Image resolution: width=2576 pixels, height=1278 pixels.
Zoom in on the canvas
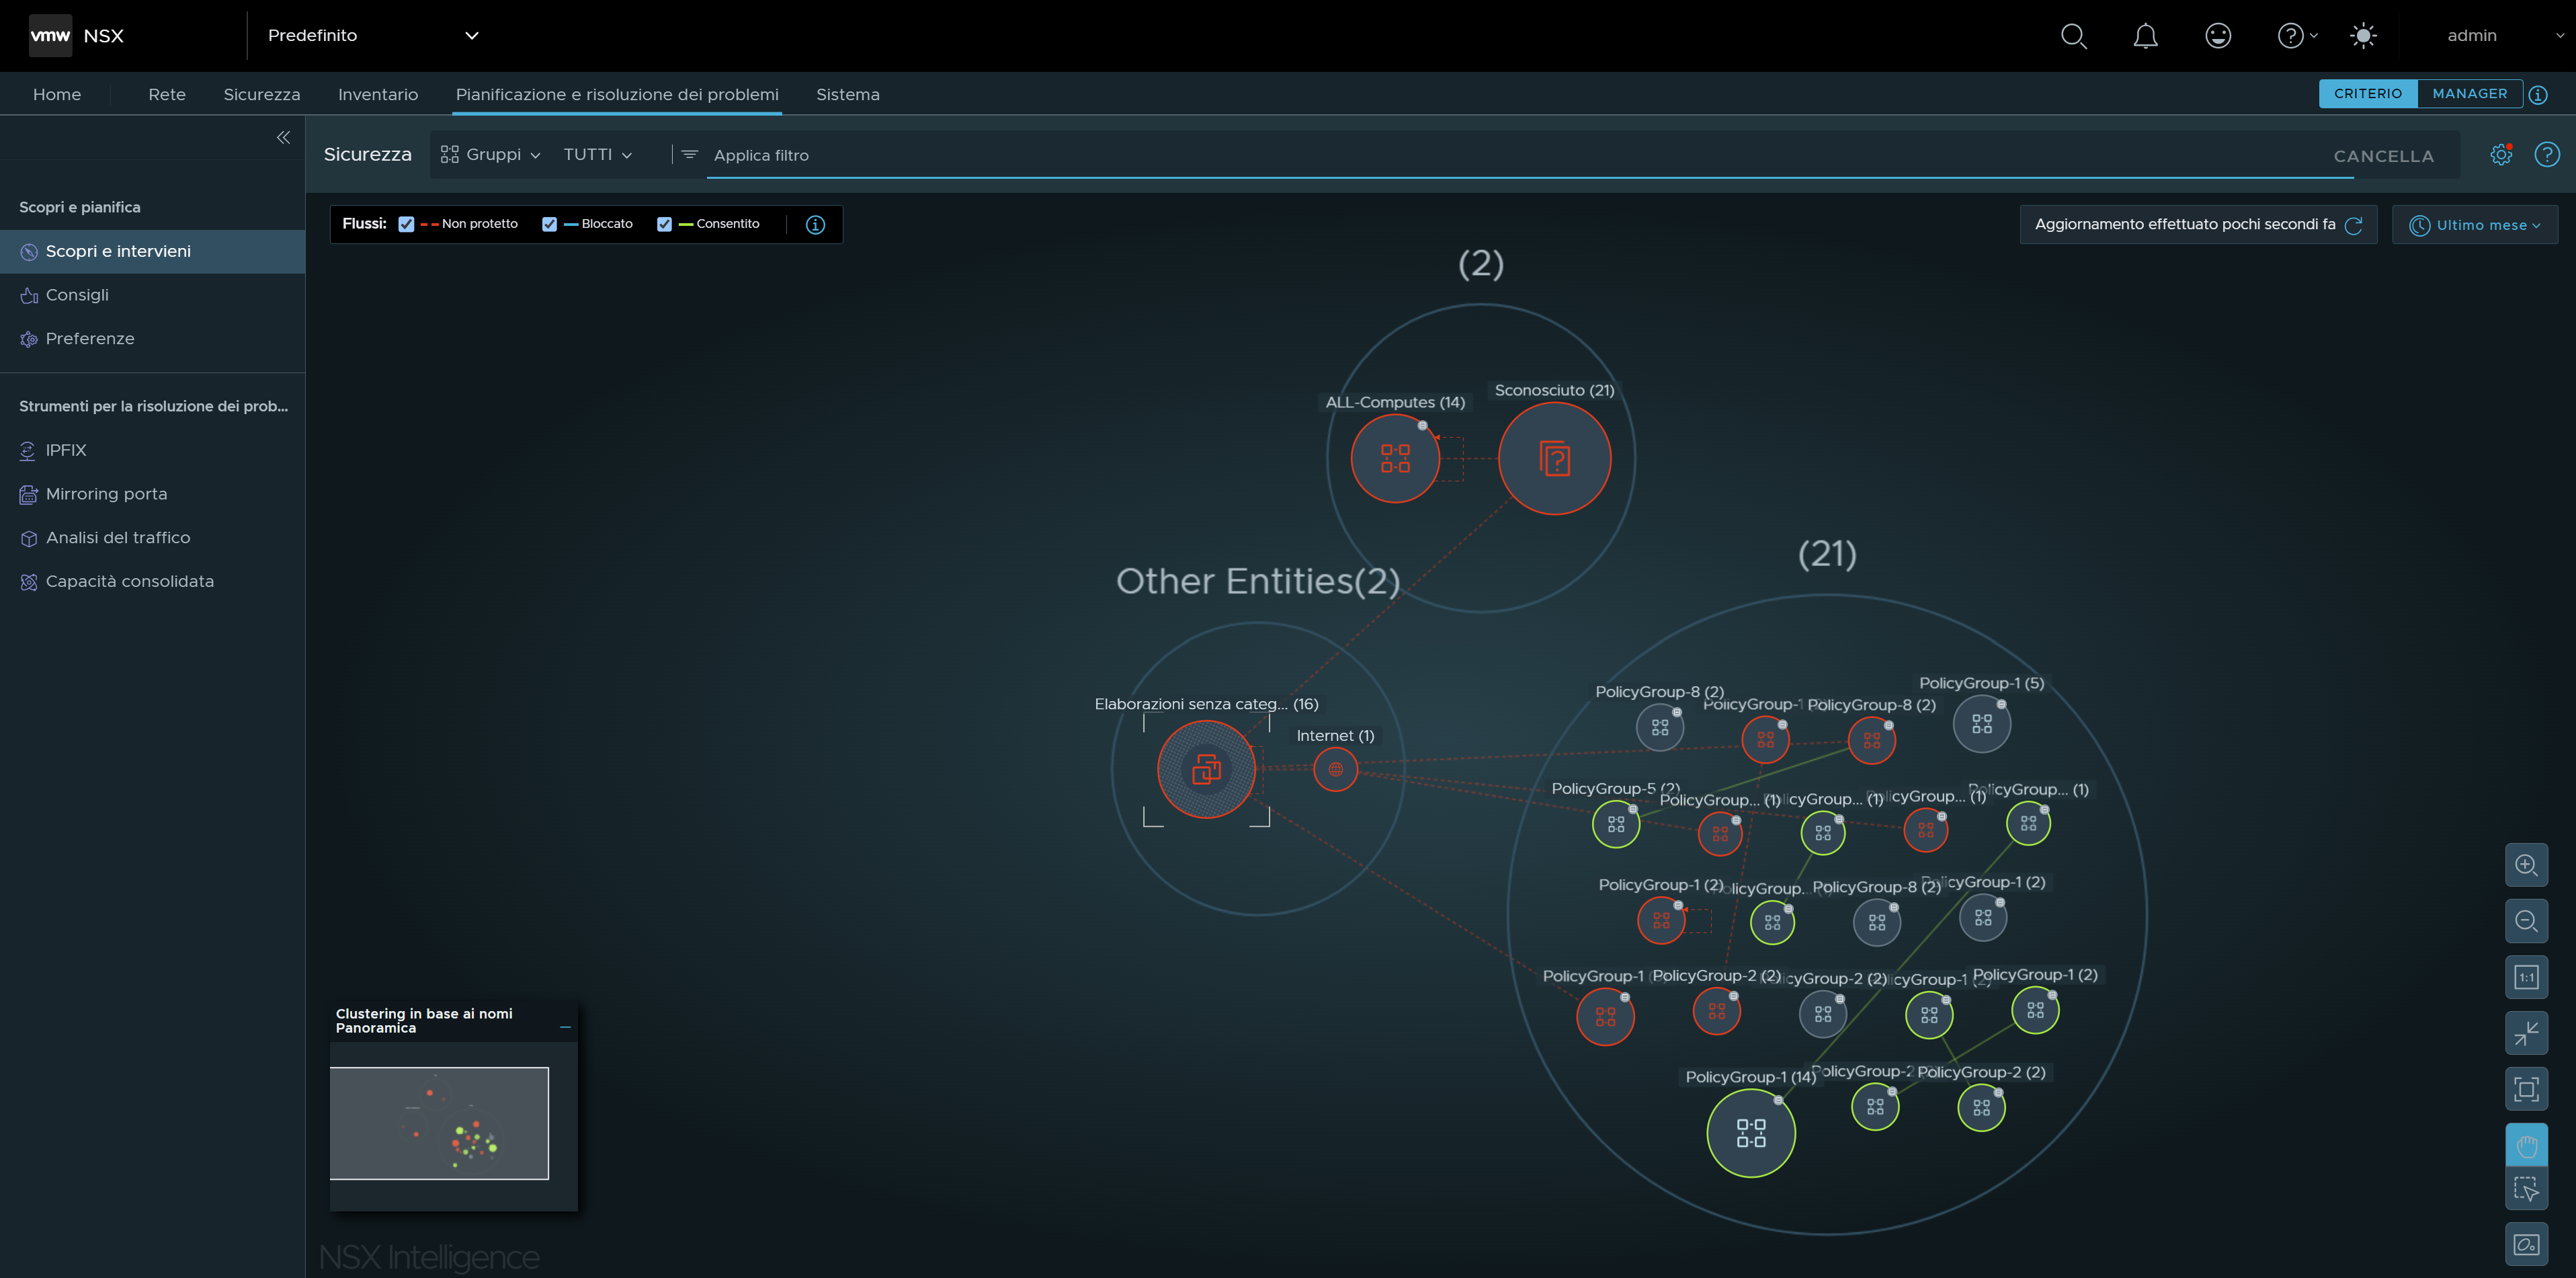[x=2526, y=866]
